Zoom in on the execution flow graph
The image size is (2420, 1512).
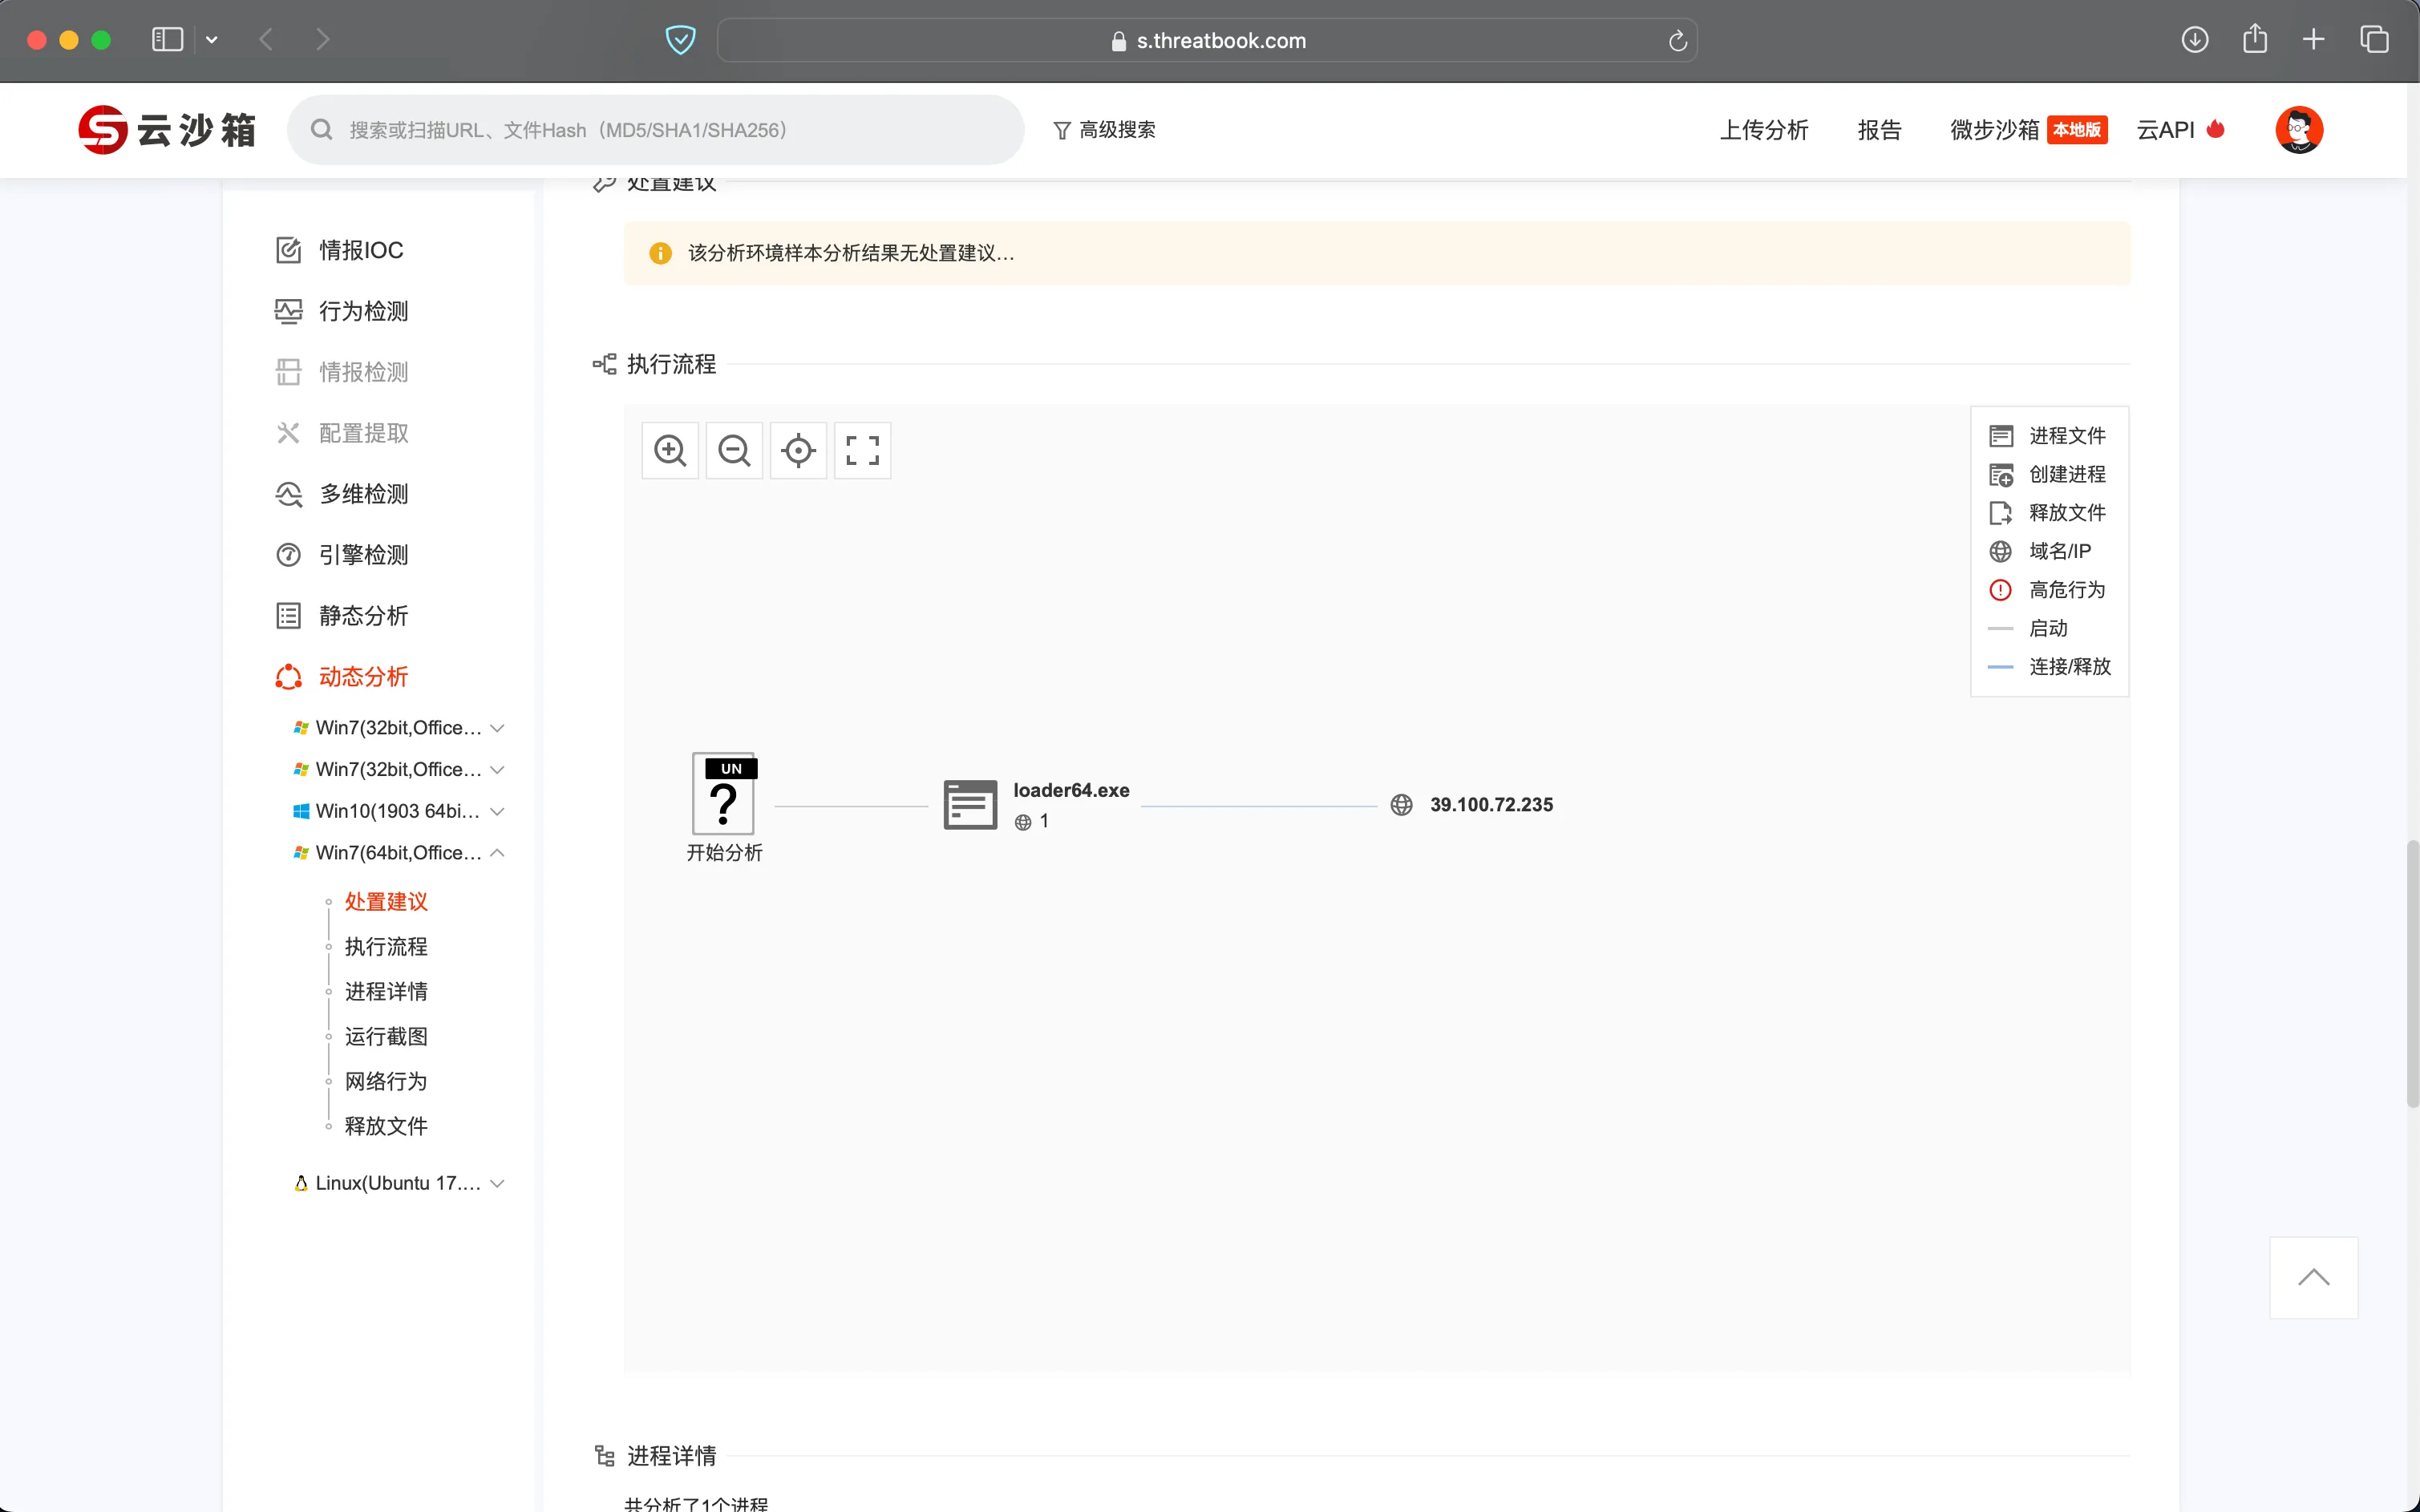point(670,451)
